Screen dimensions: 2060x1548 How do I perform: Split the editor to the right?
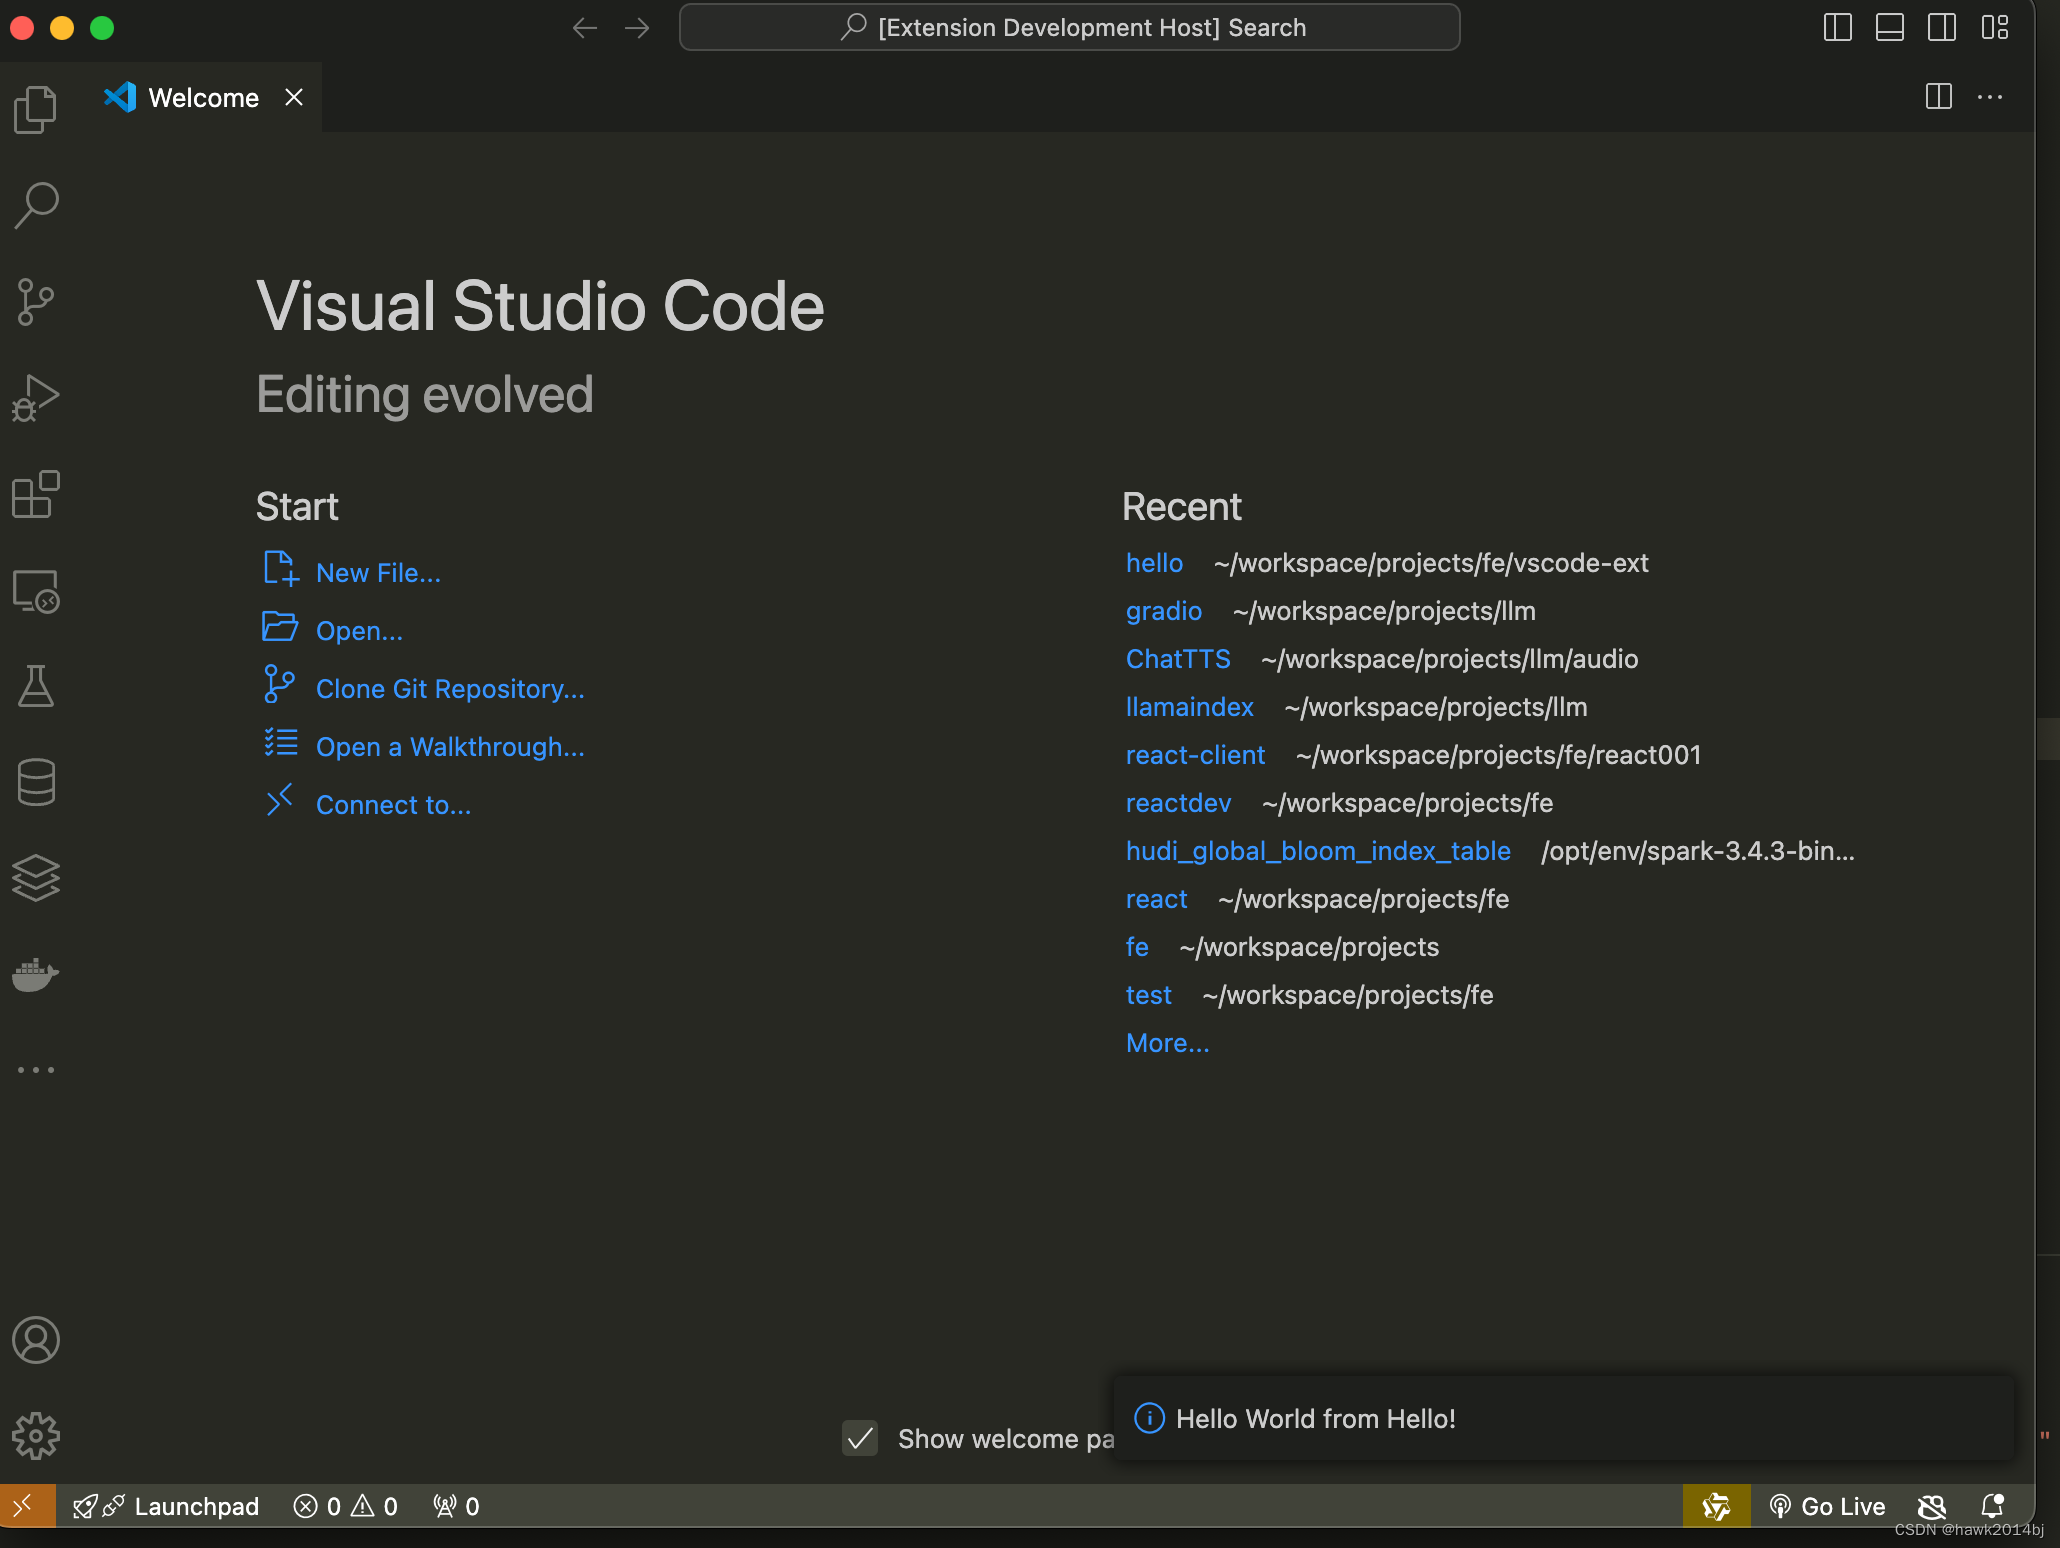pos(1939,97)
